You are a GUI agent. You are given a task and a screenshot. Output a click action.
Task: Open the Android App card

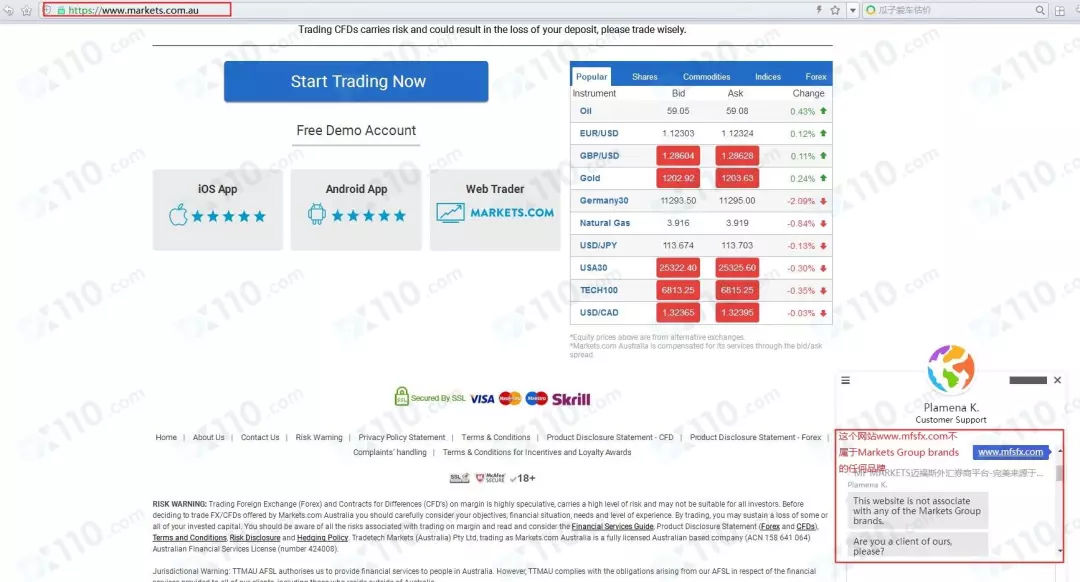[x=356, y=209]
